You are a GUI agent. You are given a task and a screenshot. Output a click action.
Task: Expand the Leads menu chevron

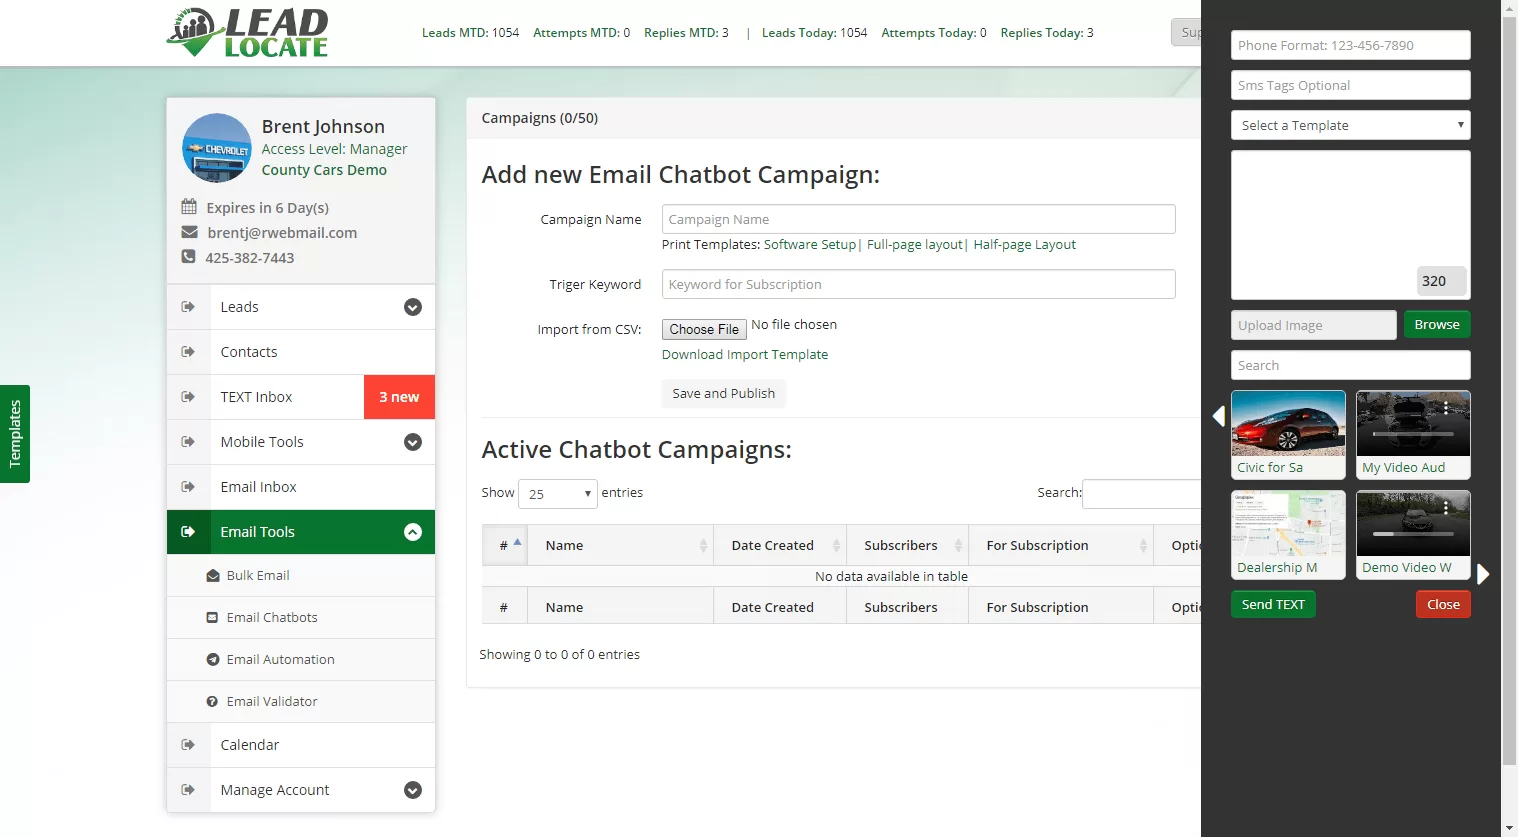pyautogui.click(x=413, y=307)
